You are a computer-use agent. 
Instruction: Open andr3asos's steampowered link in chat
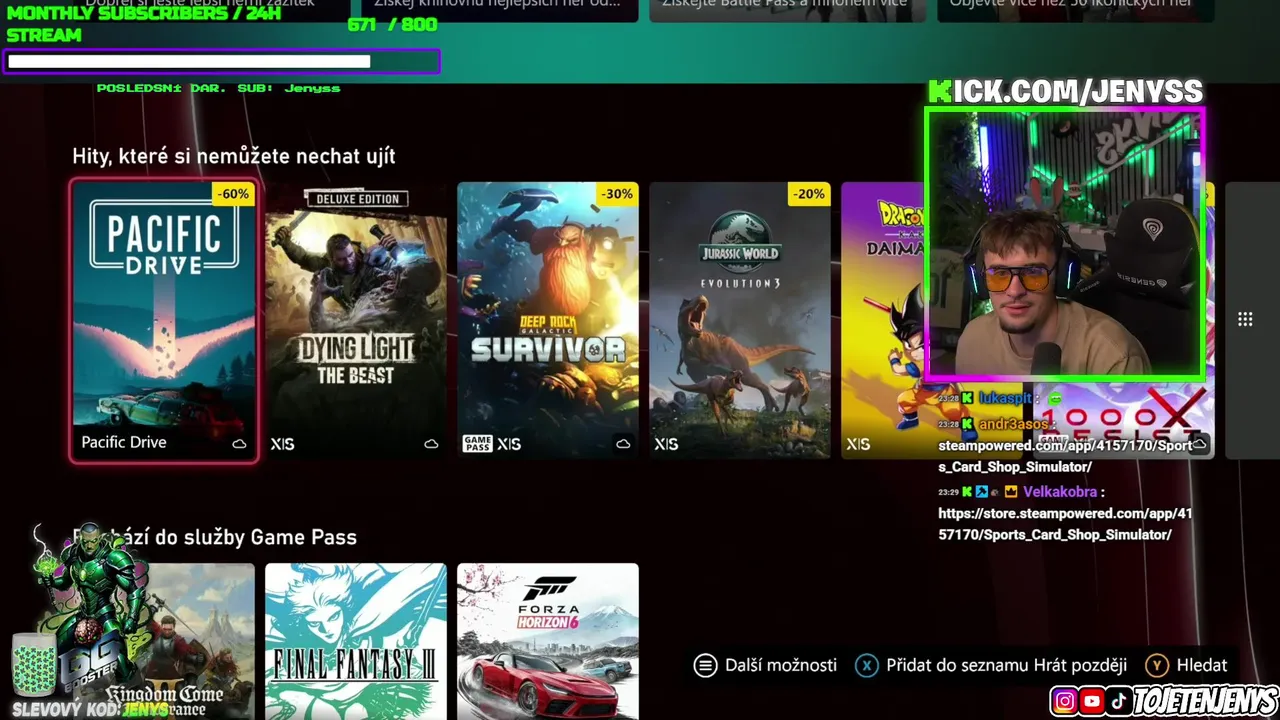1065,456
